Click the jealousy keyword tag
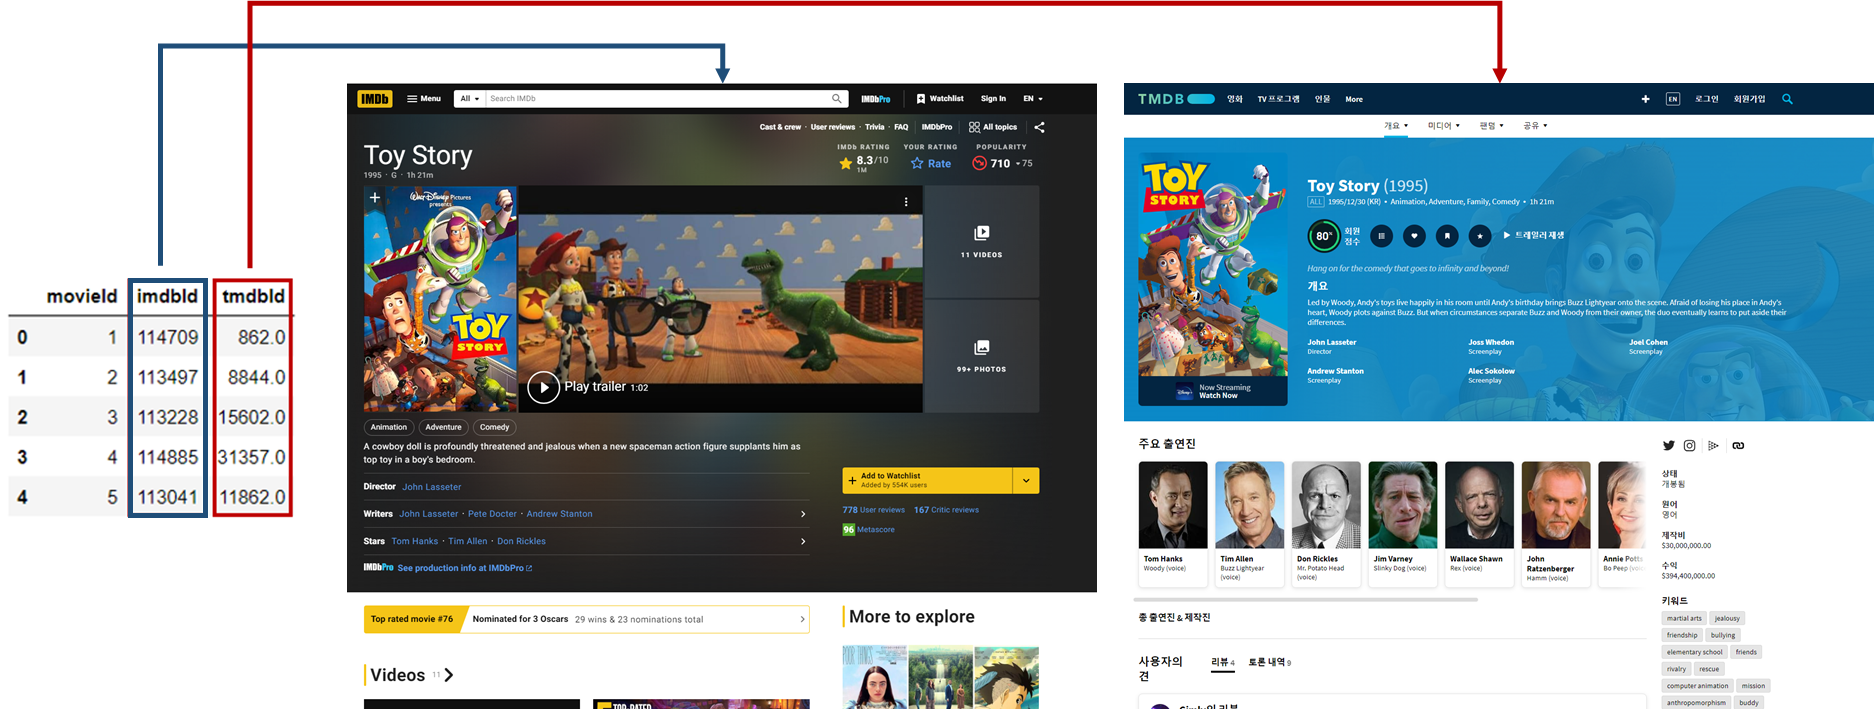 point(1727,618)
